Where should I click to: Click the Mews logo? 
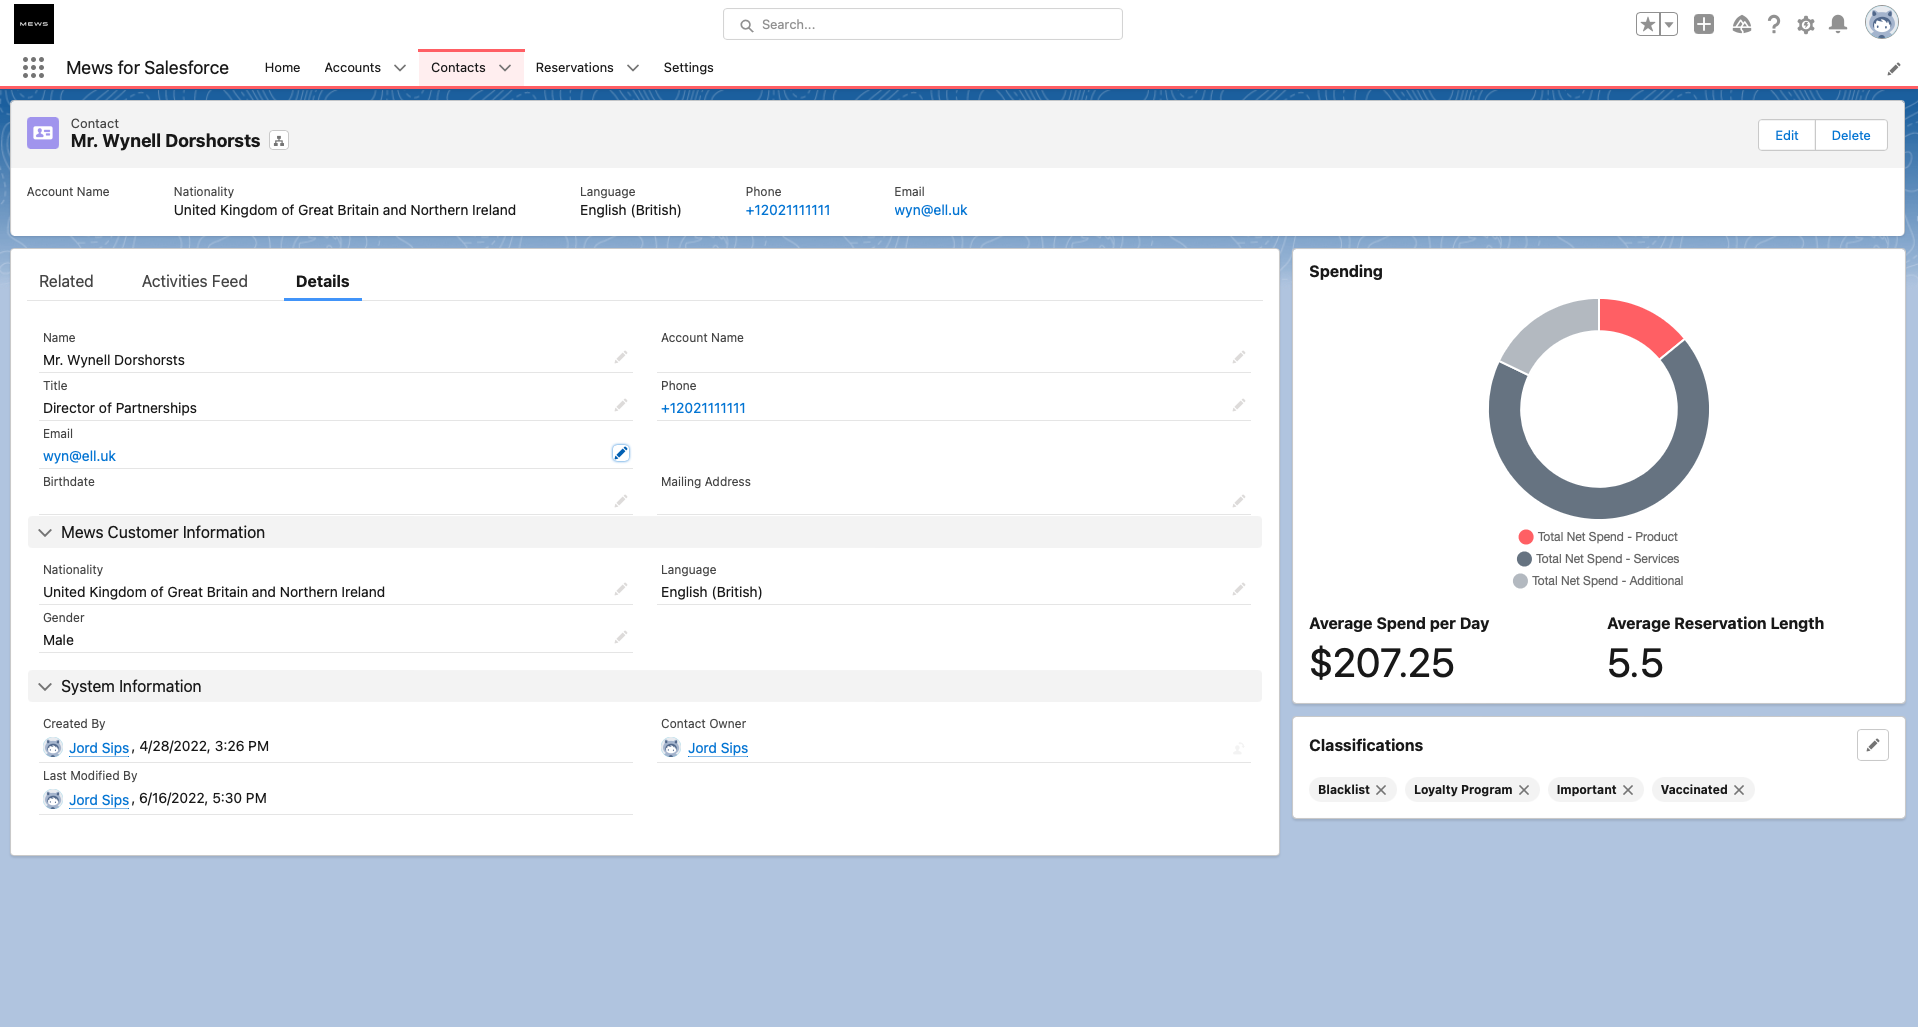[34, 24]
